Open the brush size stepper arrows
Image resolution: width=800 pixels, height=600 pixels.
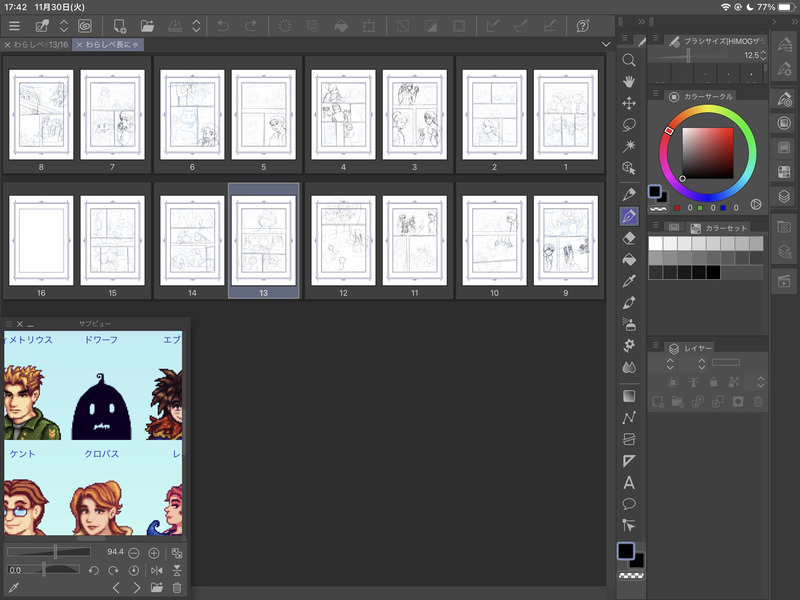point(763,56)
